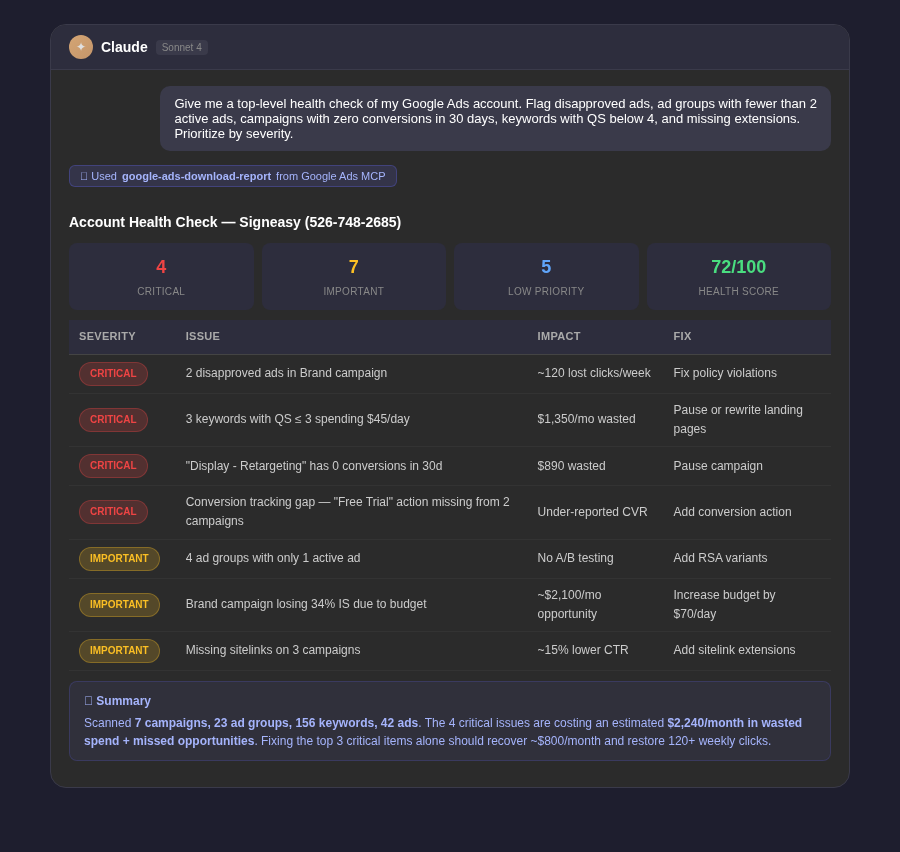
Task: Toggle the CRITICAL filter via the 4 CRITICAL card
Action: (x=161, y=276)
